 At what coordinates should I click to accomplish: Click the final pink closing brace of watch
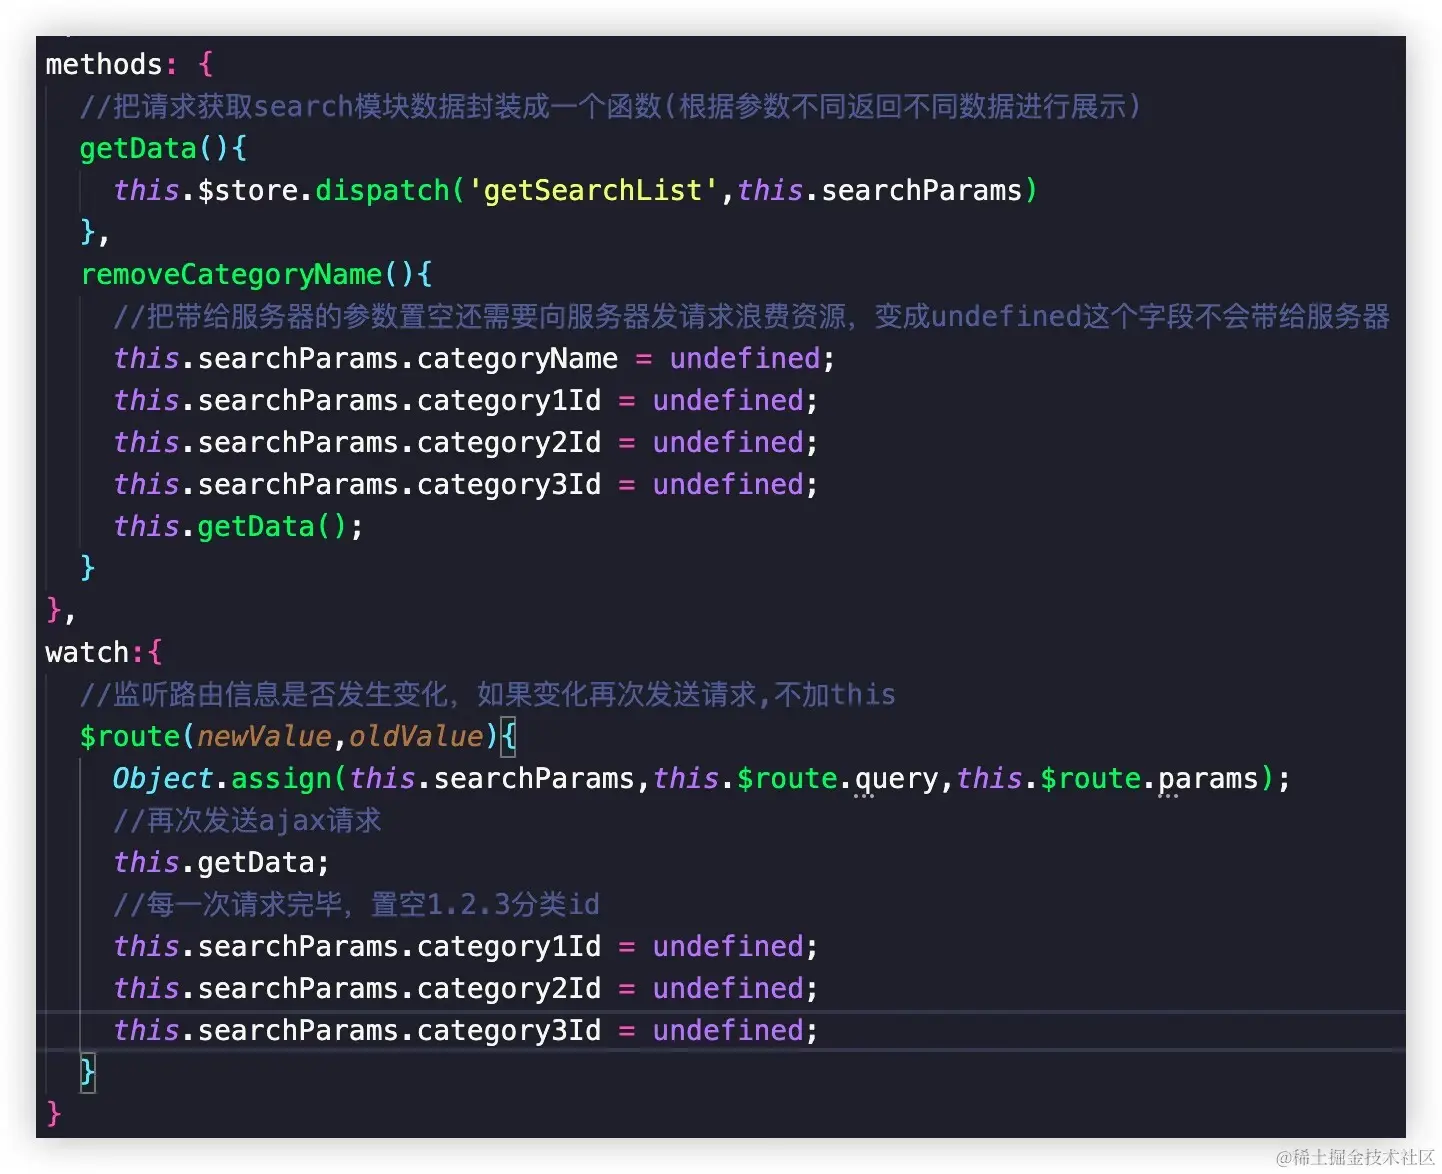[x=54, y=1114]
